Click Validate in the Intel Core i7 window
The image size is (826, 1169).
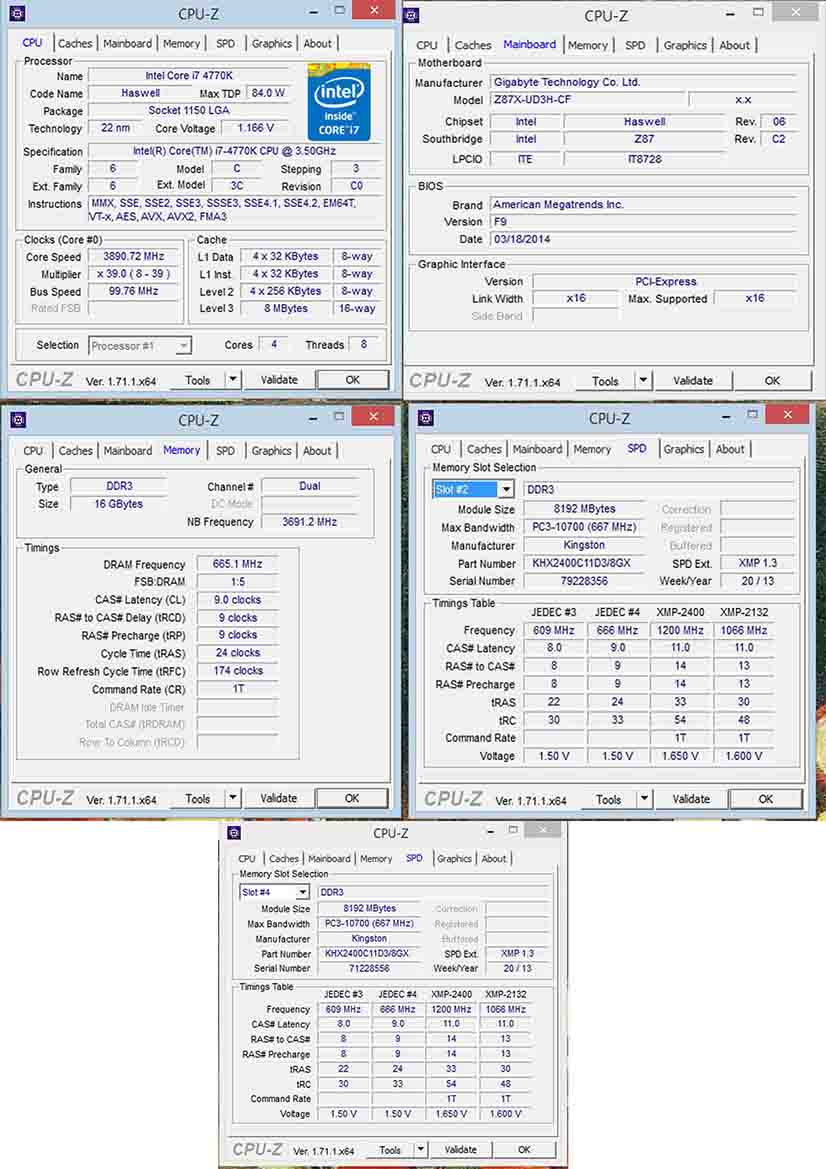click(279, 379)
